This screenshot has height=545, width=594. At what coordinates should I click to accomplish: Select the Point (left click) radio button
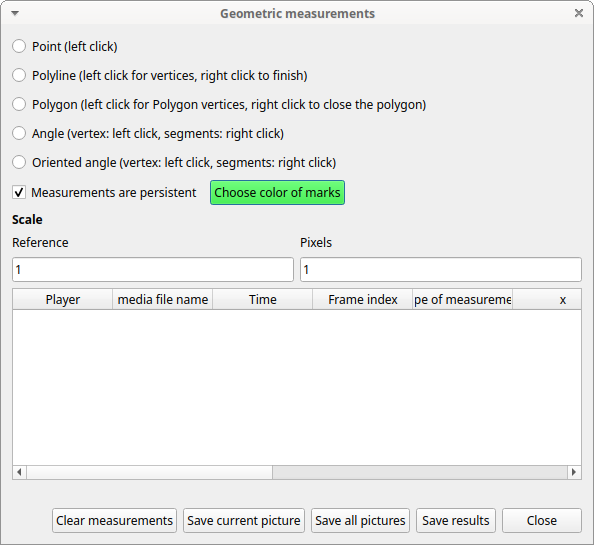[x=19, y=46]
